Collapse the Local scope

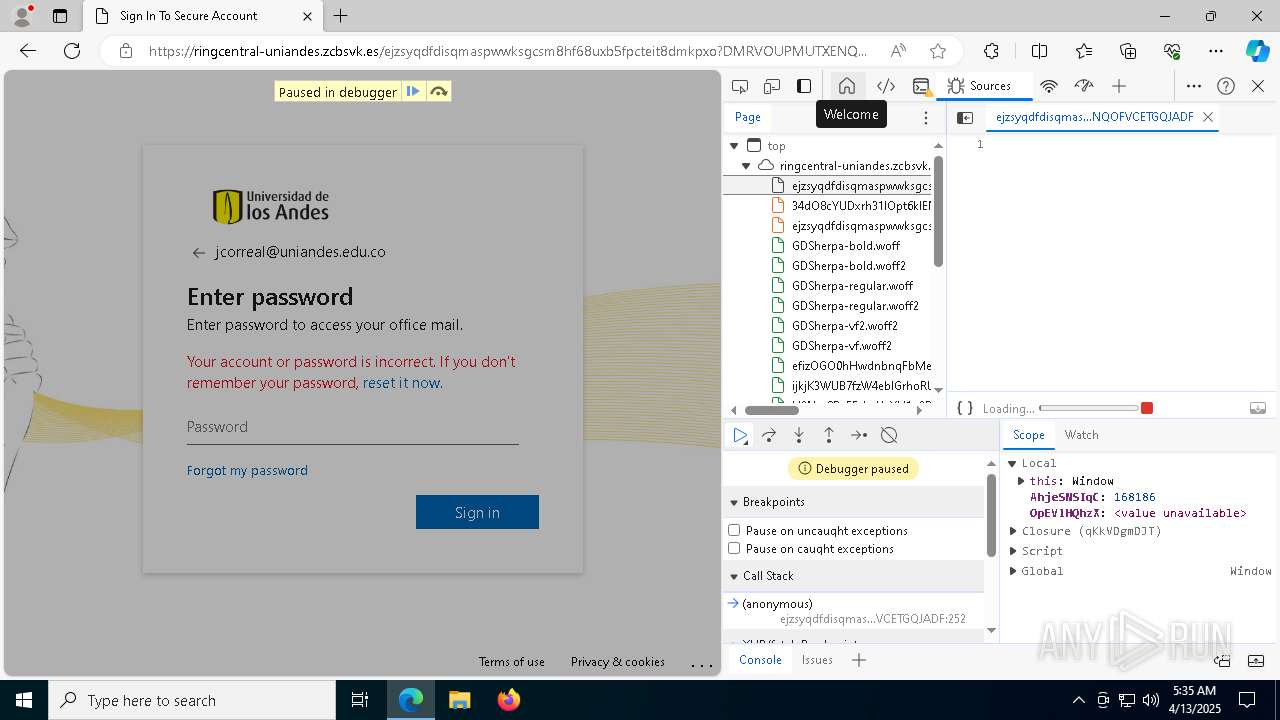[1013, 463]
